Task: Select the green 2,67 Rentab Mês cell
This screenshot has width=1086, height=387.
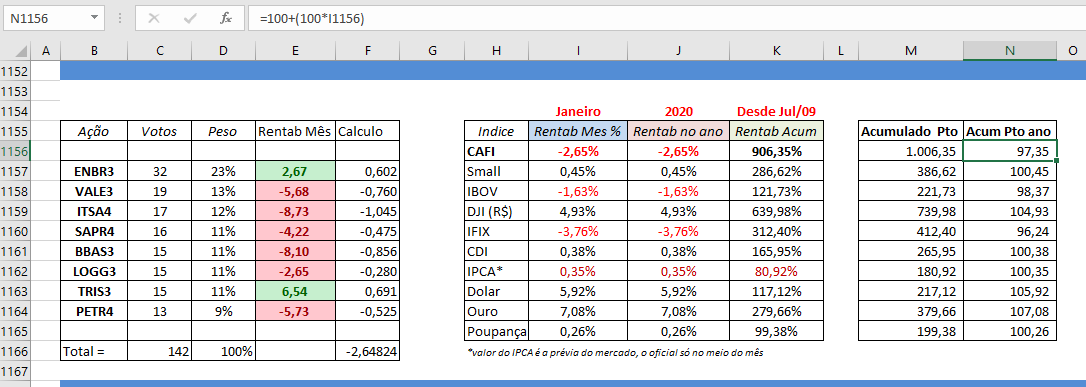Action: point(296,171)
